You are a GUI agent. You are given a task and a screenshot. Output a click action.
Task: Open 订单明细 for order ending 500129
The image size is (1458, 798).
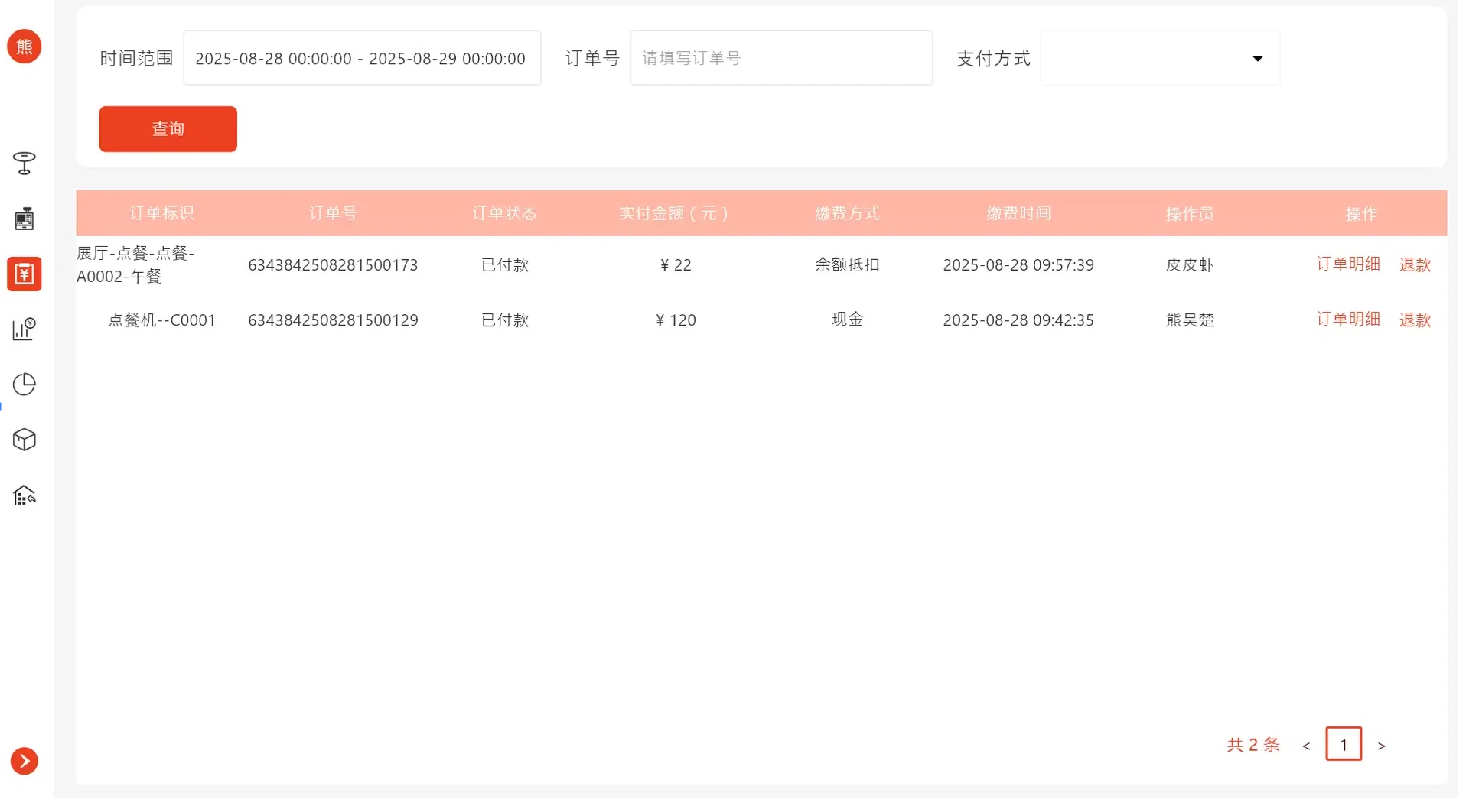[x=1348, y=319]
